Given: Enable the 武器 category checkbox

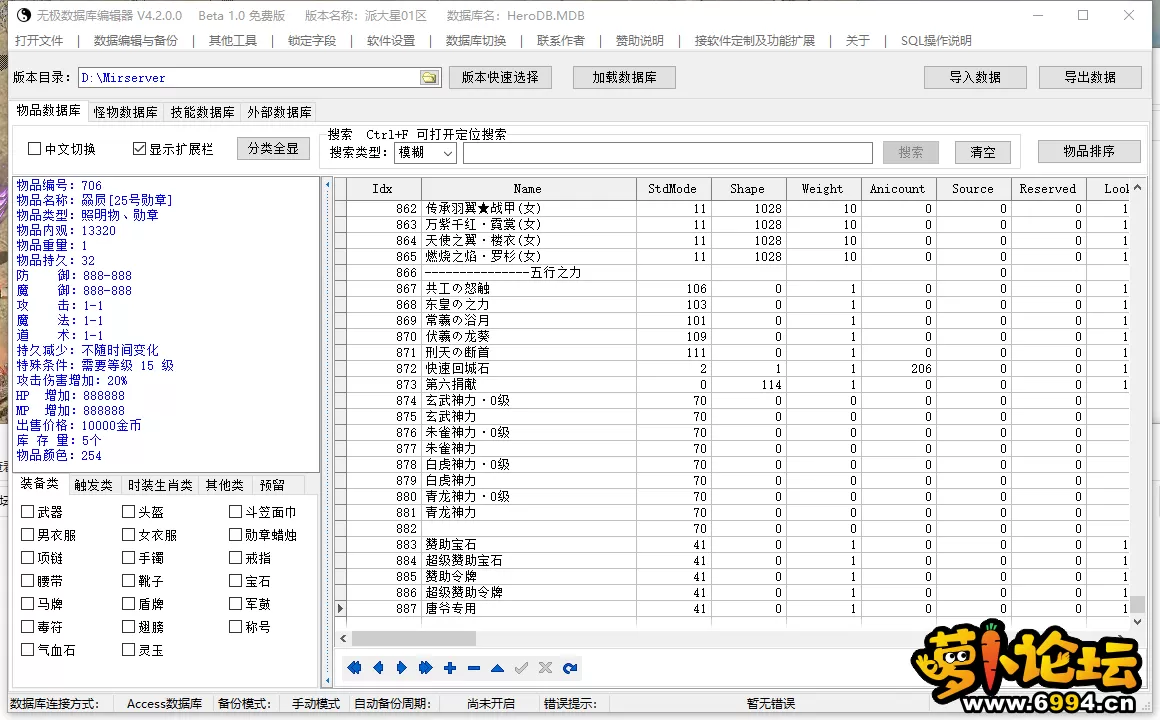Looking at the screenshot, I should tap(28, 511).
